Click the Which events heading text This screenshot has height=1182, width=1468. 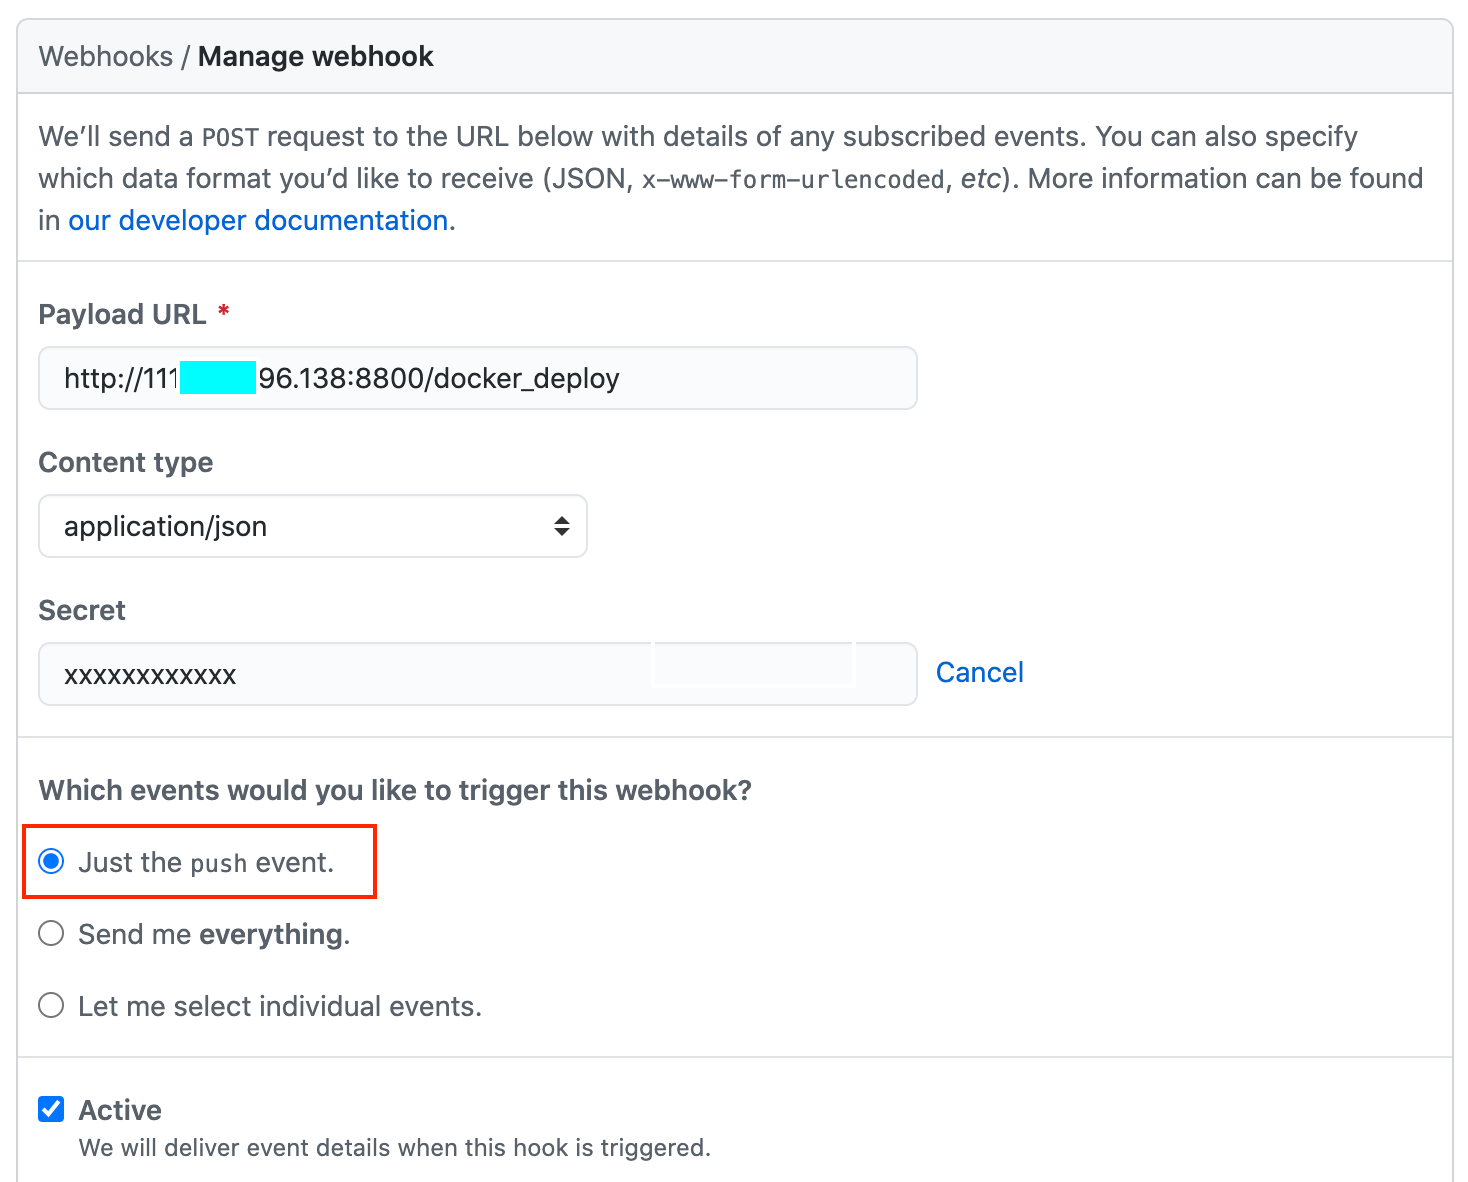[396, 789]
